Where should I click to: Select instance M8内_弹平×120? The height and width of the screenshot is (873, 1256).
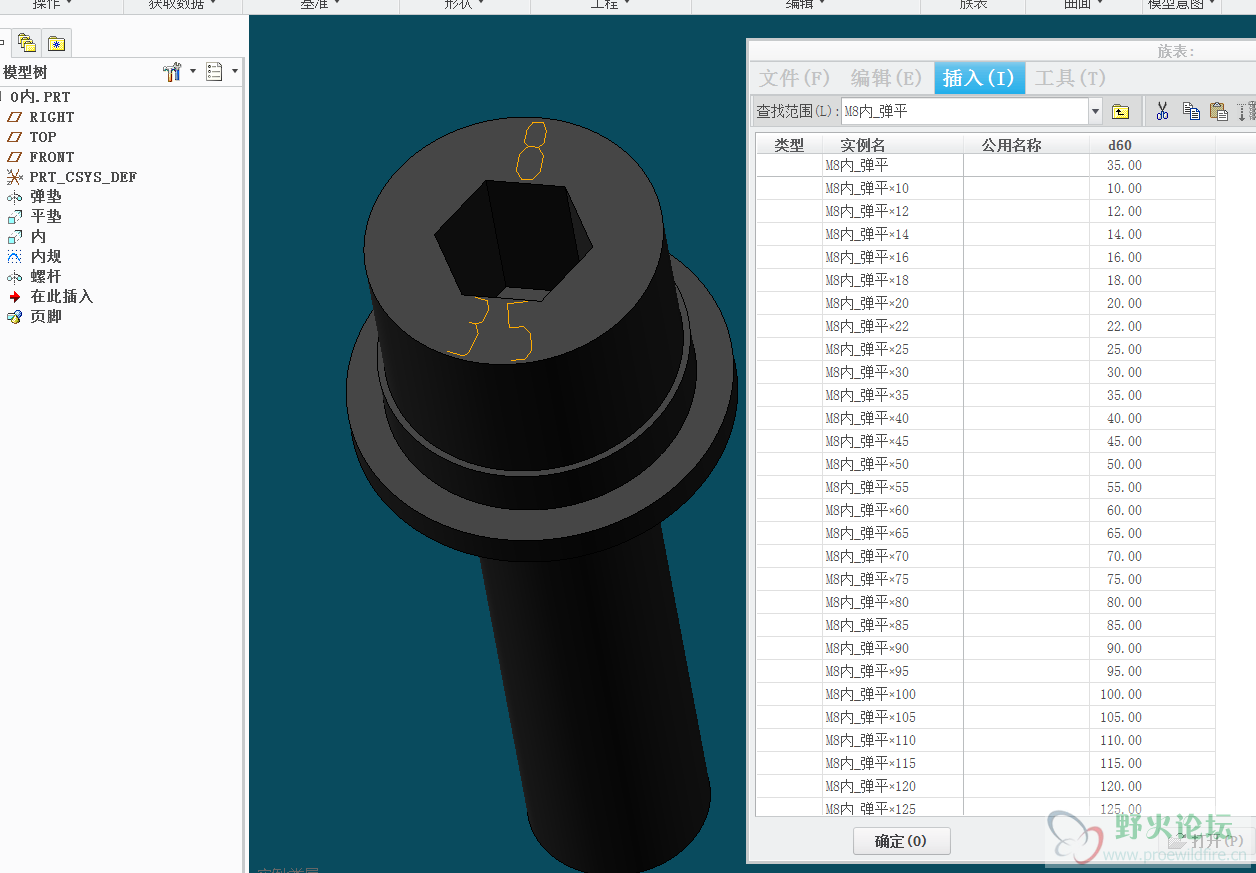click(x=870, y=786)
